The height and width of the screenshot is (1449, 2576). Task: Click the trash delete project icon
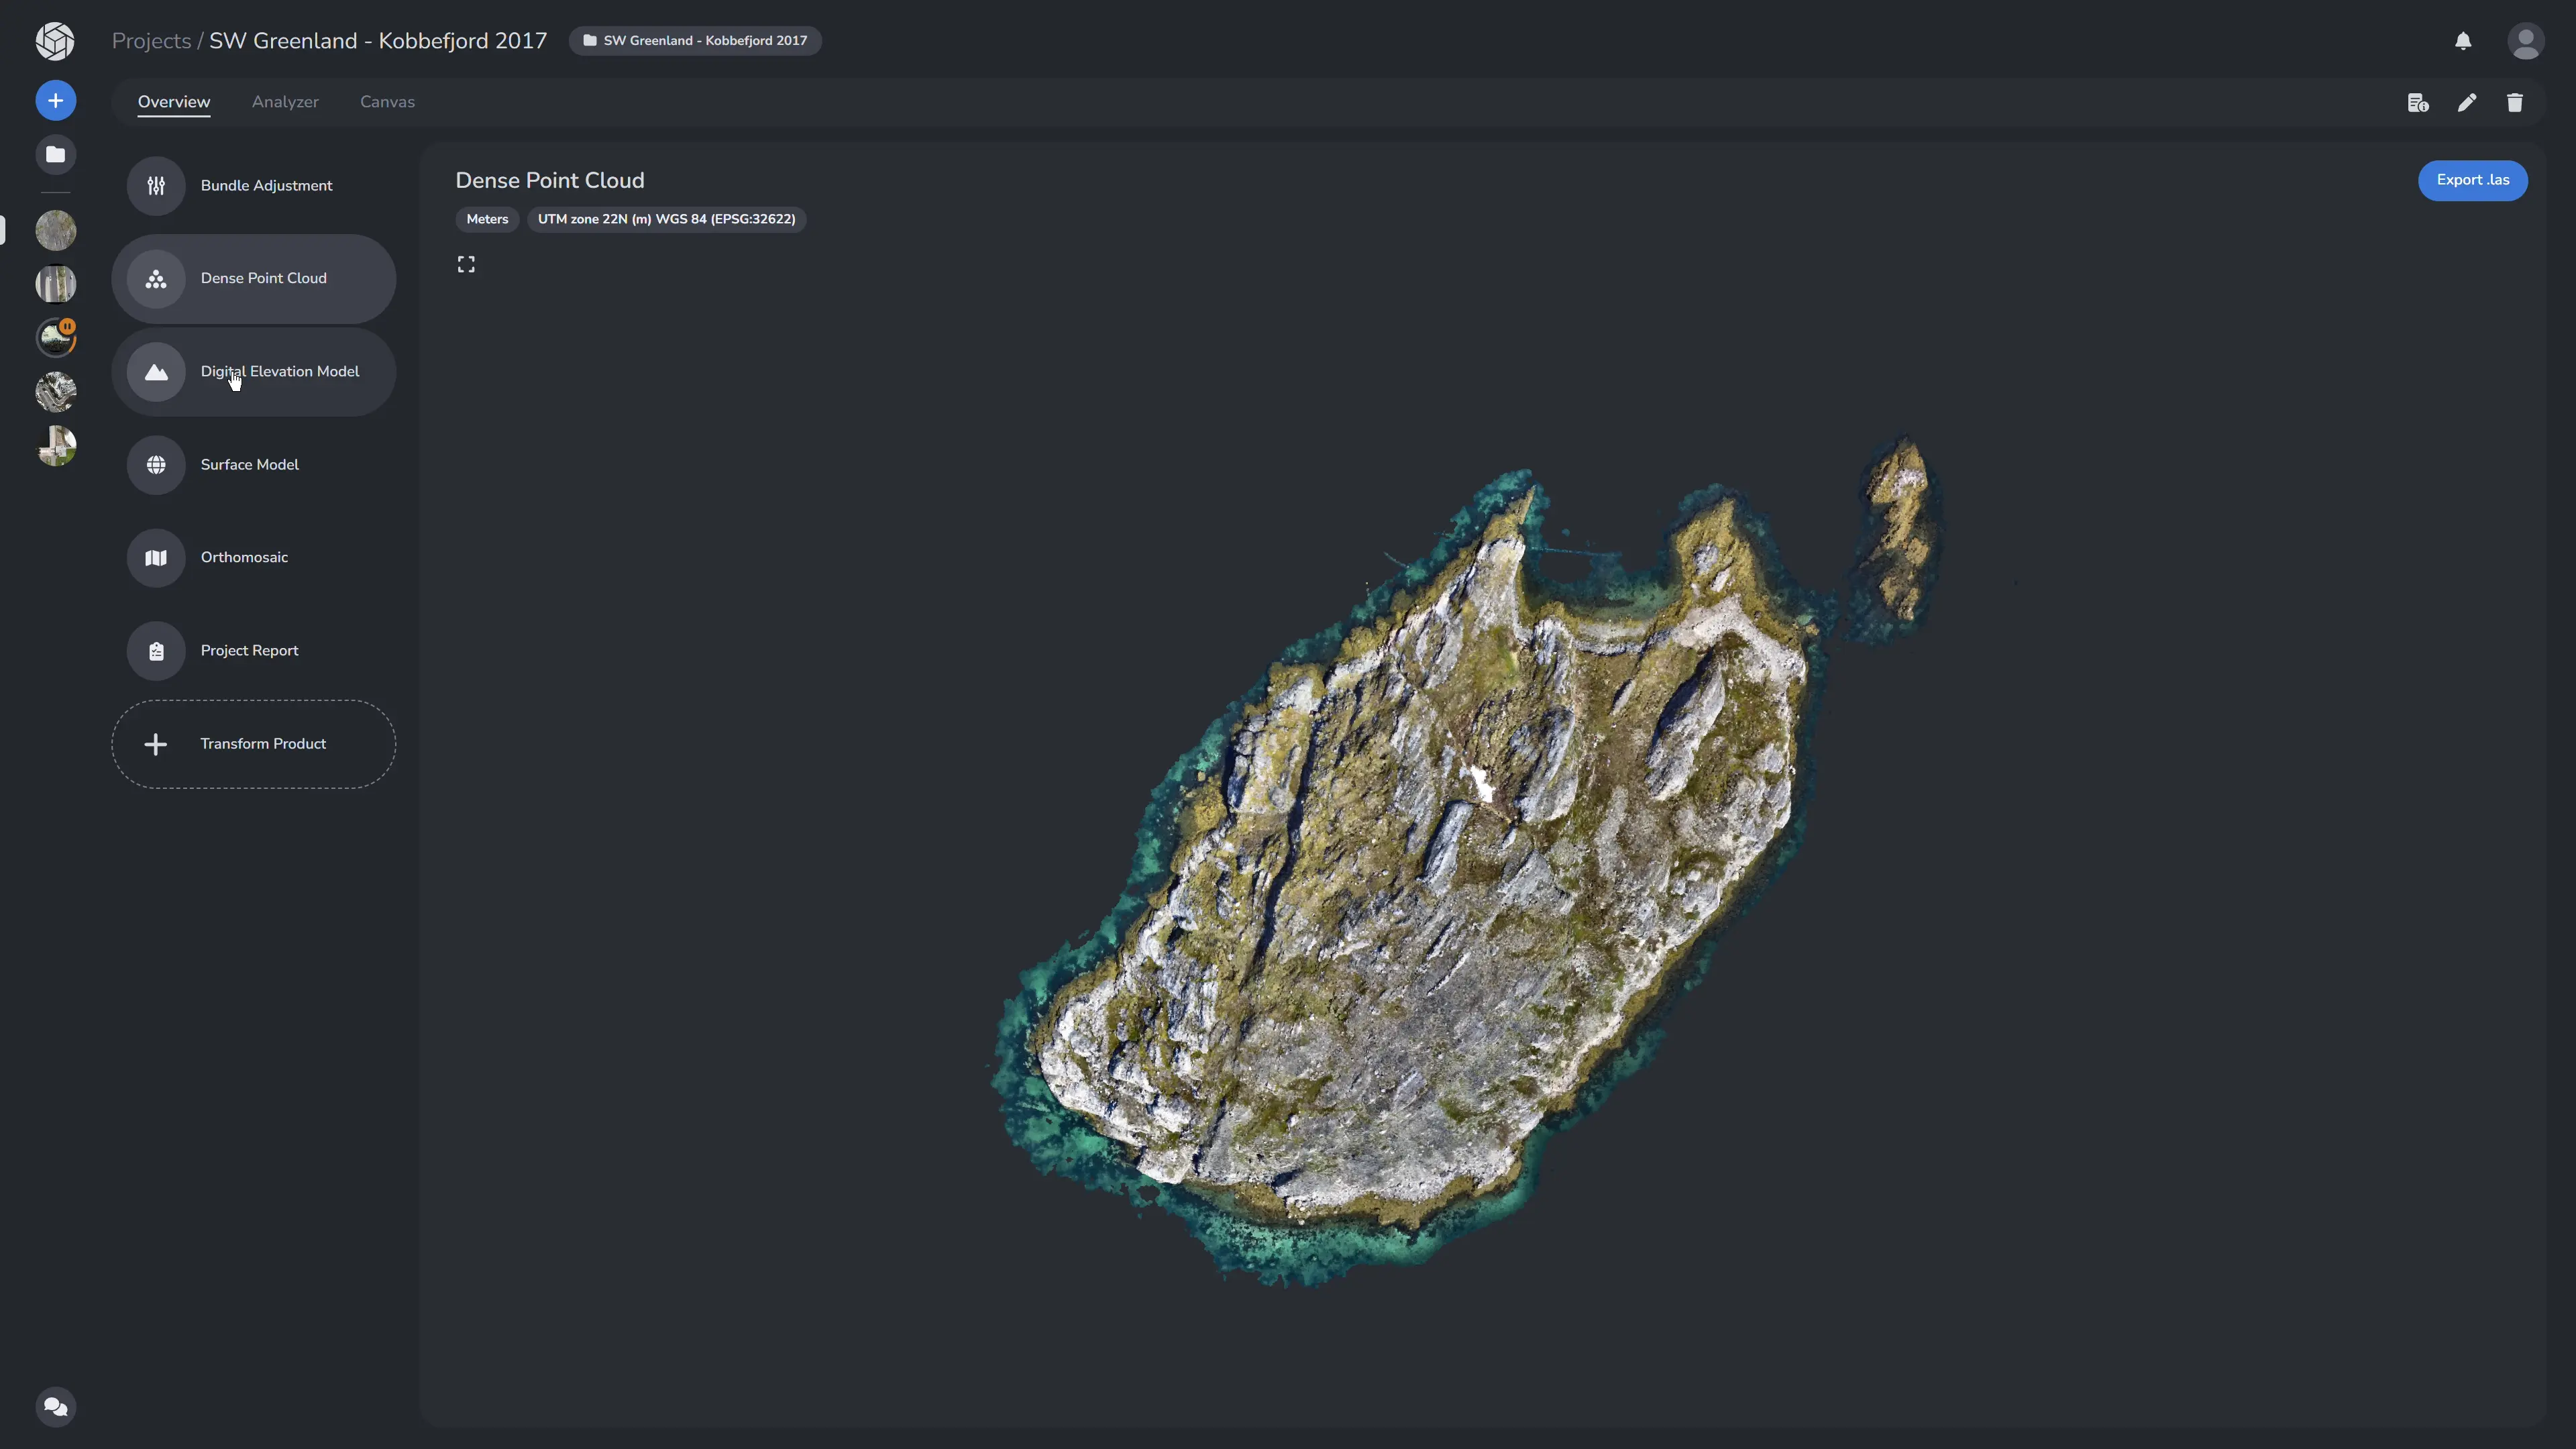click(2515, 102)
